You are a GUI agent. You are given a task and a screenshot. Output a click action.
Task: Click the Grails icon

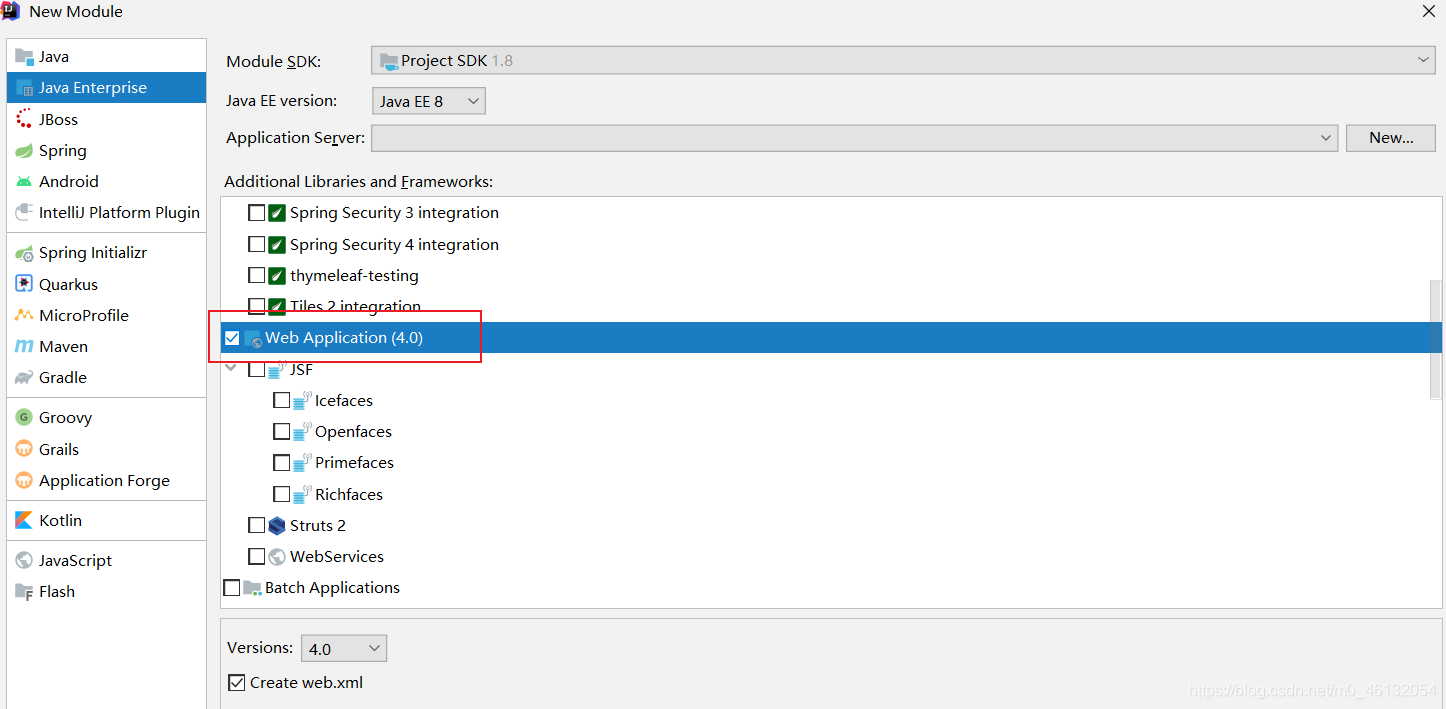pos(24,449)
